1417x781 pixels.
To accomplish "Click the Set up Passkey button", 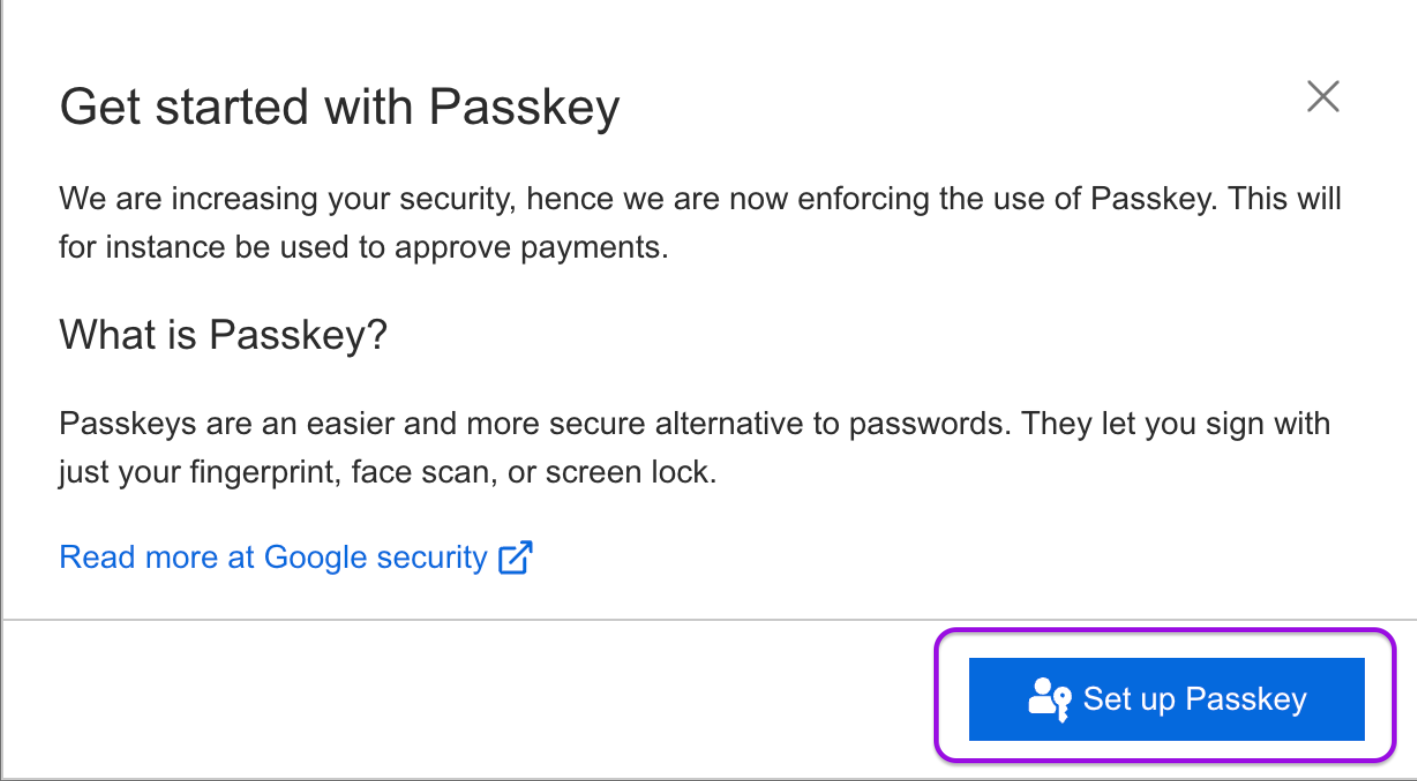I will click(1166, 699).
